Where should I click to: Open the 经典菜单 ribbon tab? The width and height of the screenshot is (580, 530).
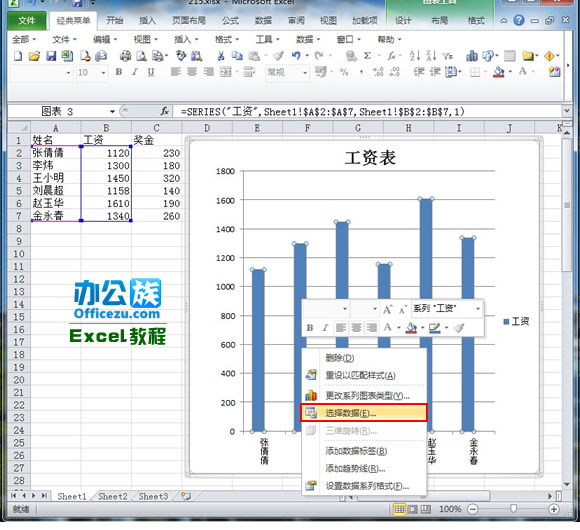coord(73,20)
